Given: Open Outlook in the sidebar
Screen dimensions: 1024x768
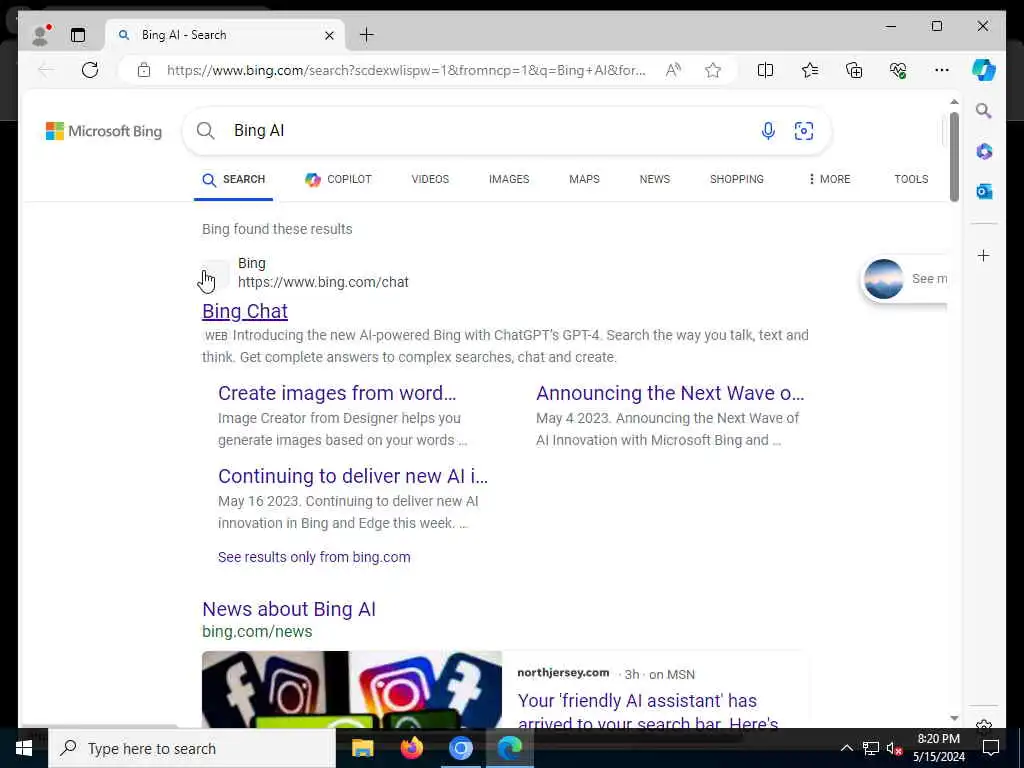Looking at the screenshot, I should click(984, 191).
